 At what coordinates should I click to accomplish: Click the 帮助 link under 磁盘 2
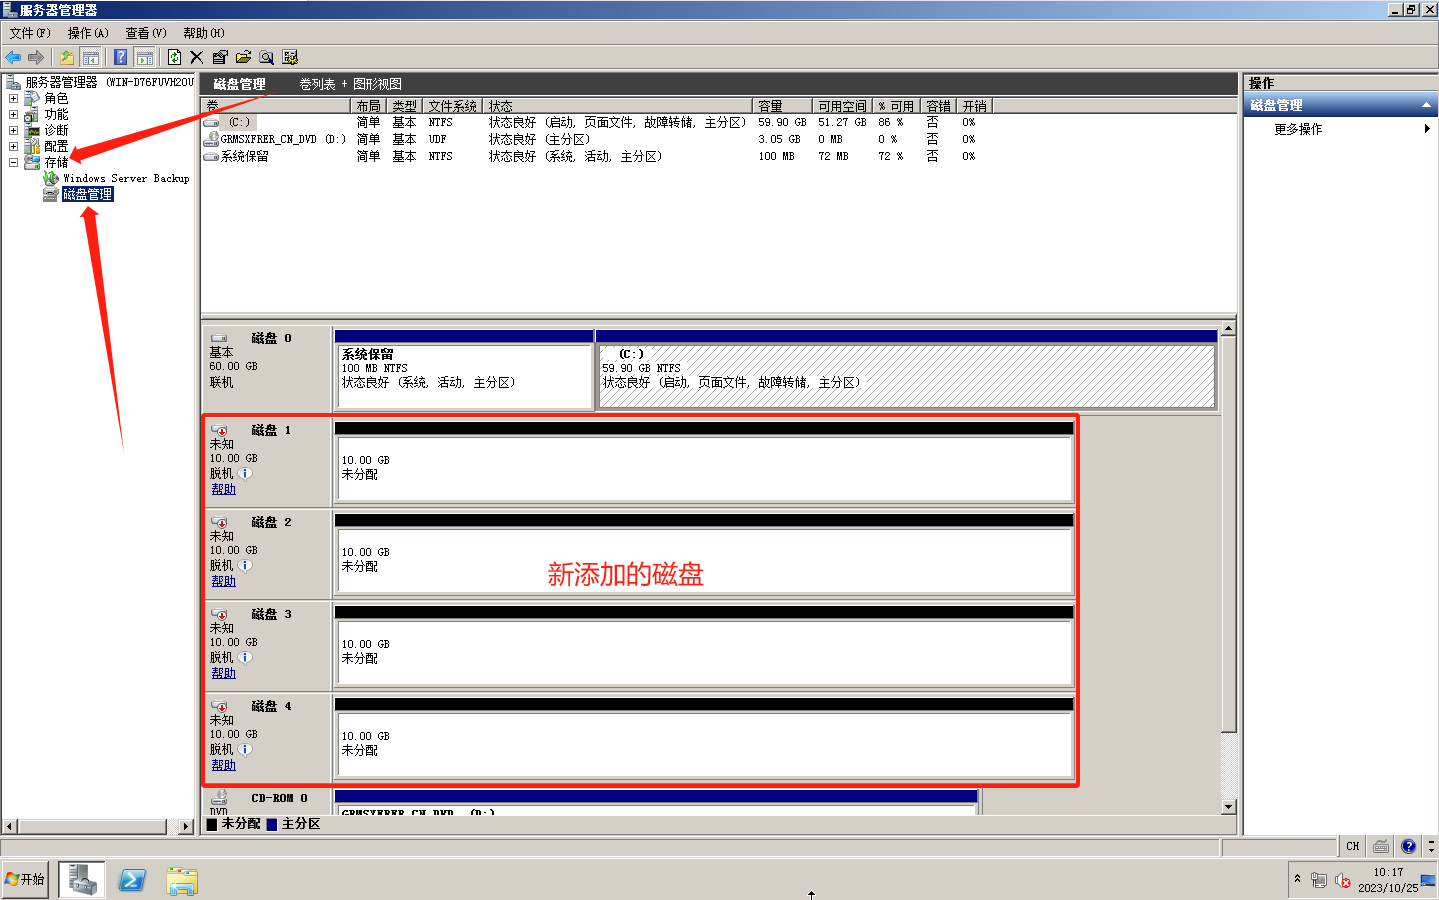coord(223,581)
